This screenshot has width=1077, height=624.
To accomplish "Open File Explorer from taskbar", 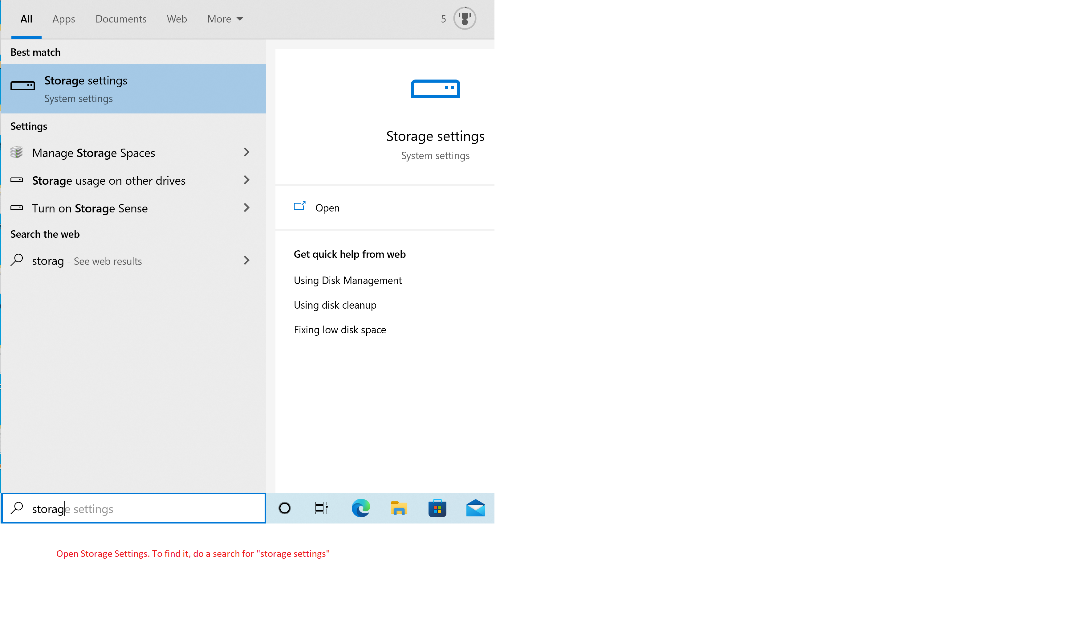I will (398, 509).
